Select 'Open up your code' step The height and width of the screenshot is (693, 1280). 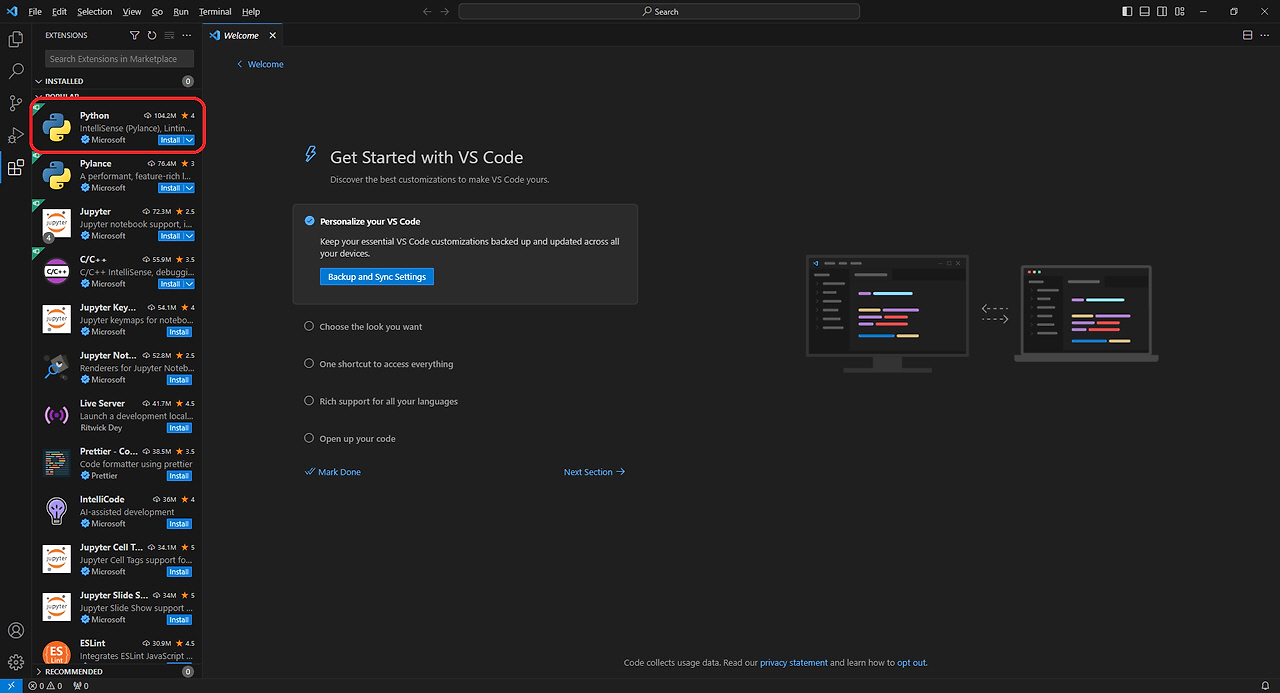tap(350, 438)
